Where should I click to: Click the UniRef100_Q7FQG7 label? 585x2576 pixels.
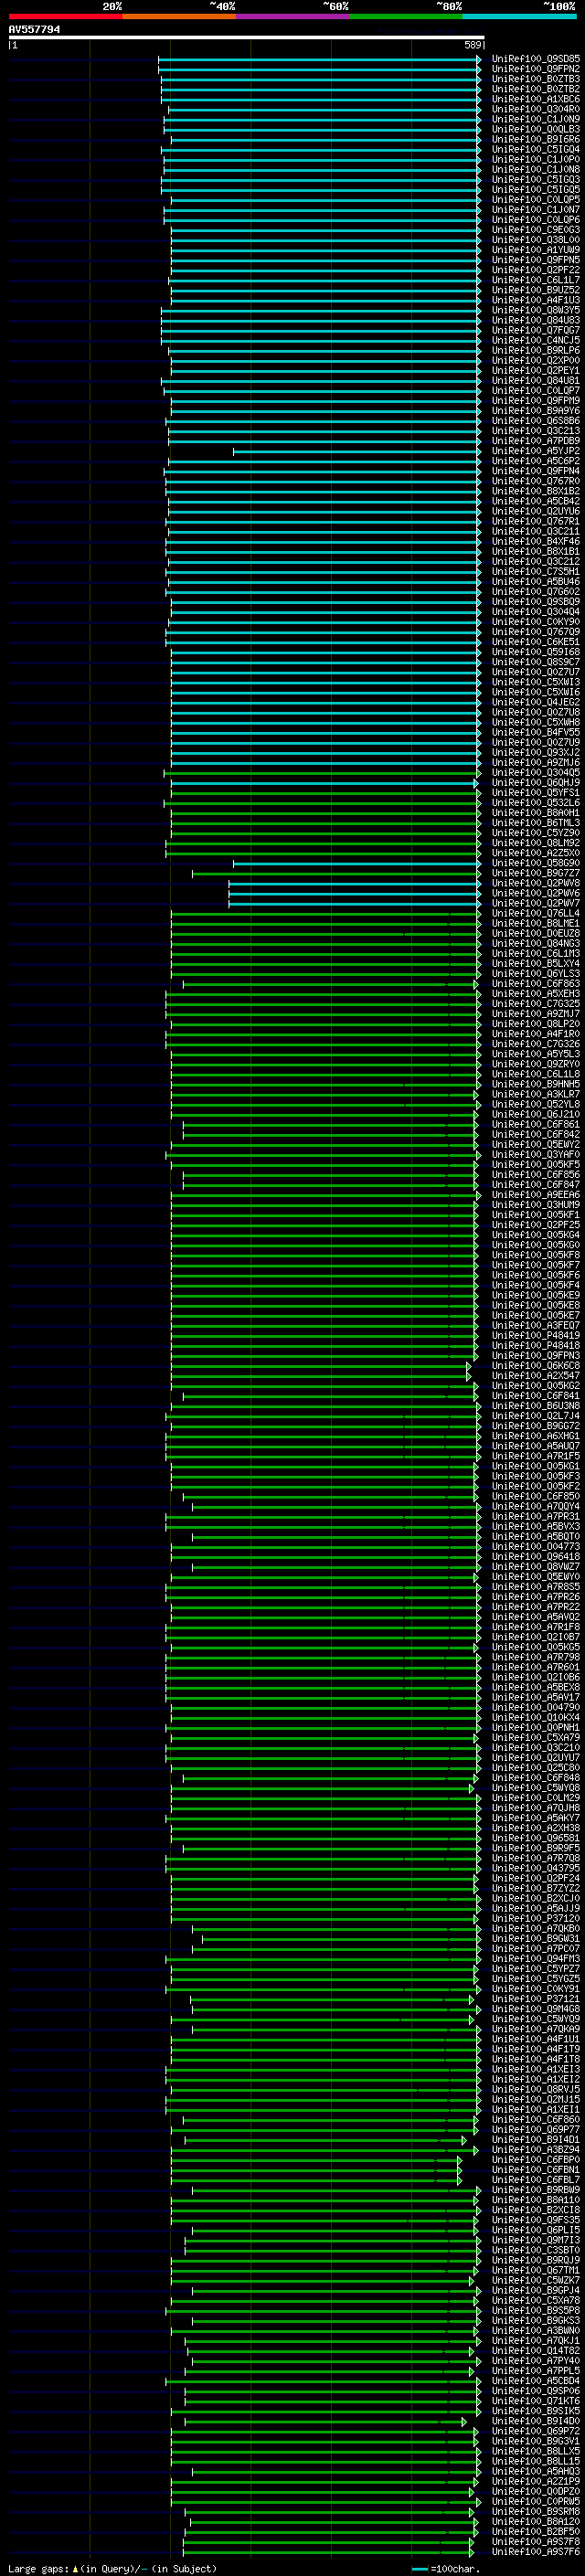(x=536, y=330)
